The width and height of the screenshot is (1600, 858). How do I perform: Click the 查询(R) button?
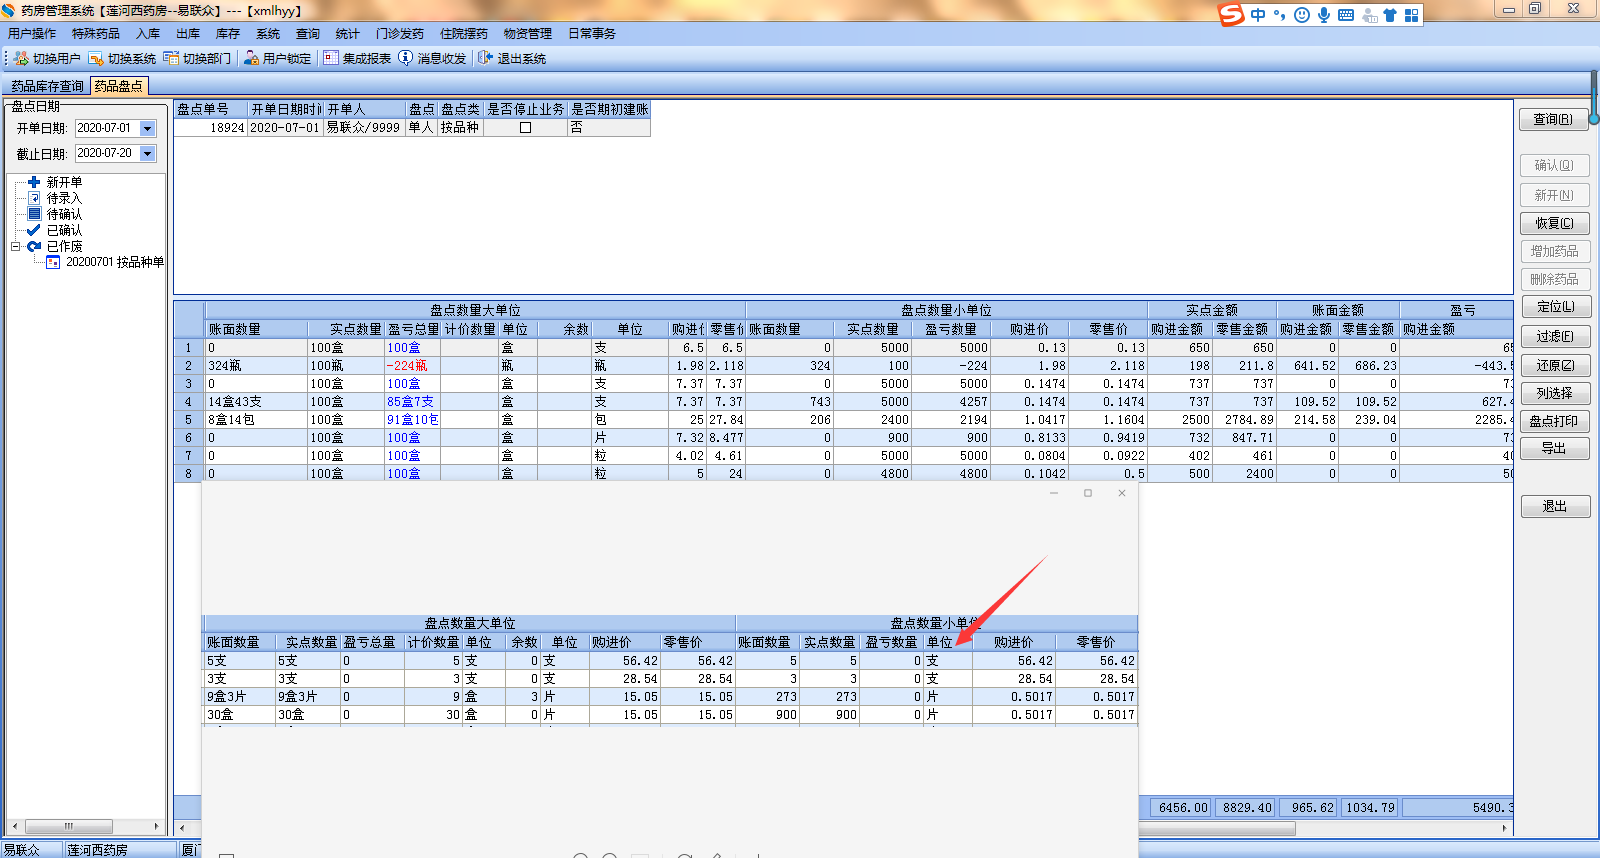coord(1554,119)
